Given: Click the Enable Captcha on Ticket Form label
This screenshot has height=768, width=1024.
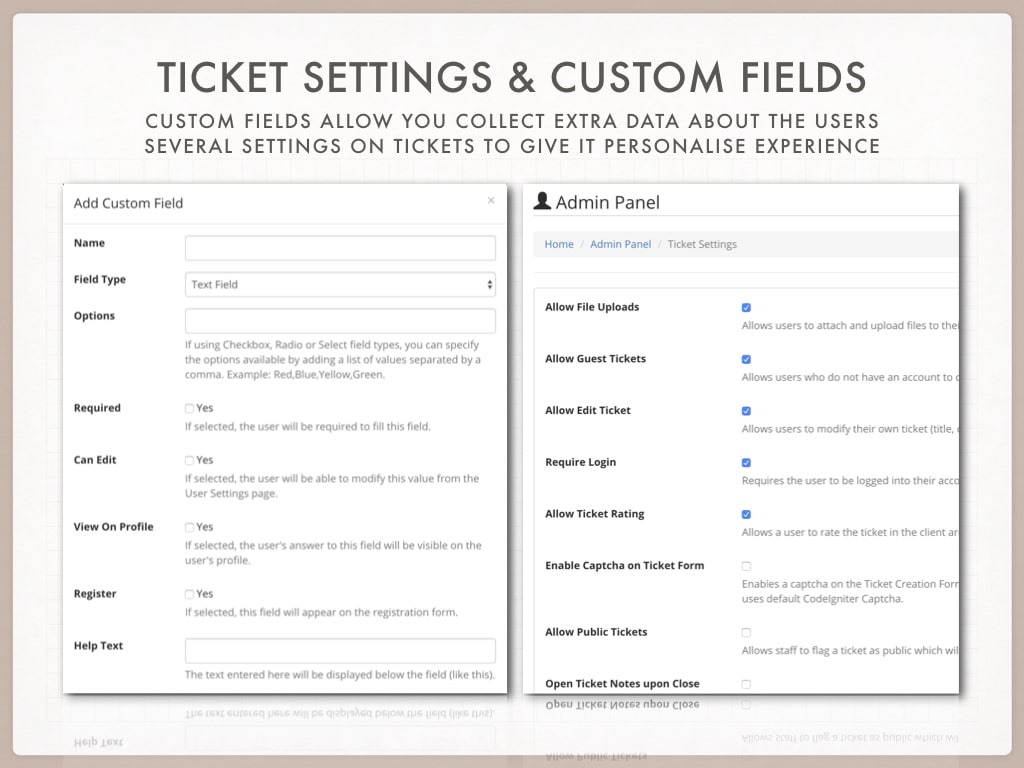Looking at the screenshot, I should pos(625,566).
